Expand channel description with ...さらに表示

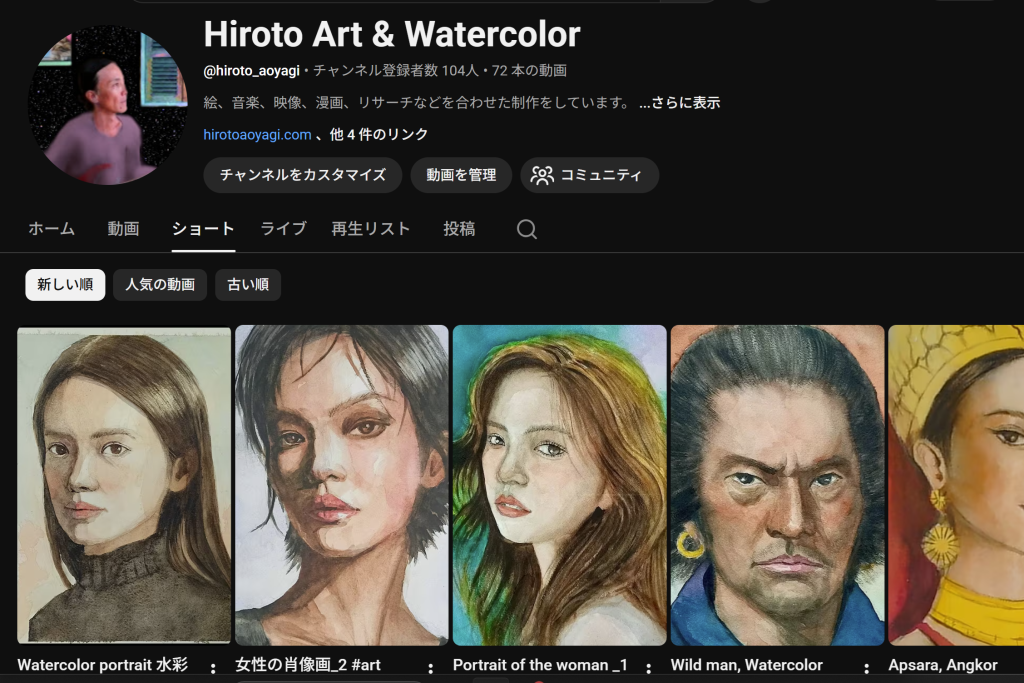(679, 103)
